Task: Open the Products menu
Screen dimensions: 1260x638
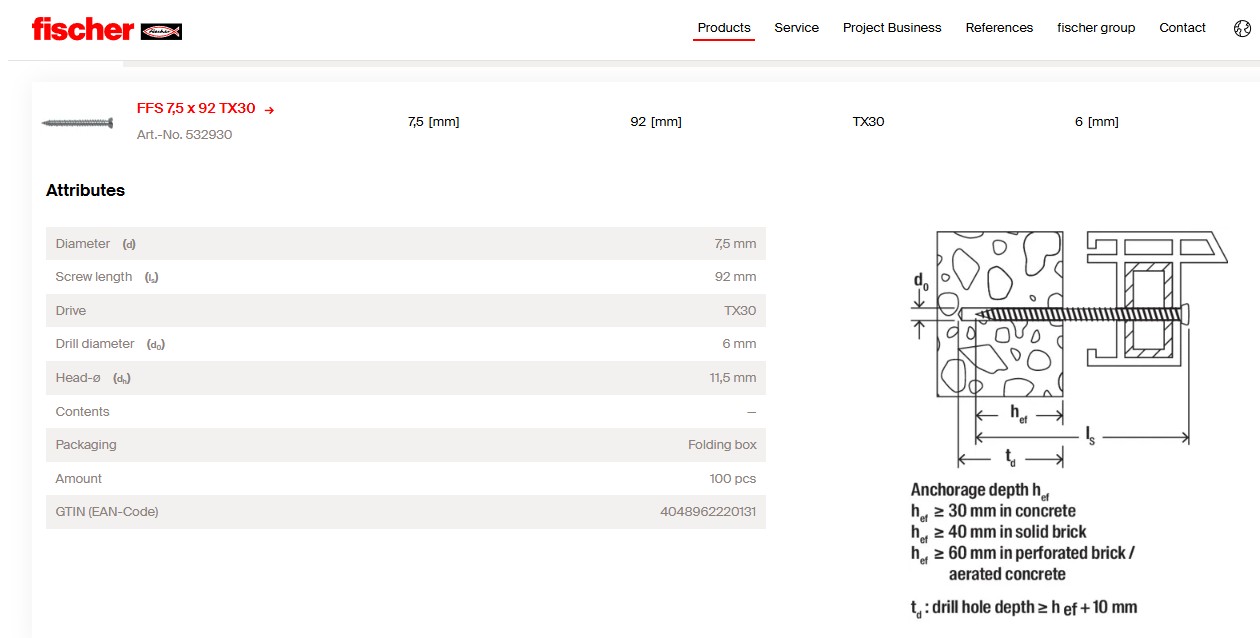Action: pos(724,28)
